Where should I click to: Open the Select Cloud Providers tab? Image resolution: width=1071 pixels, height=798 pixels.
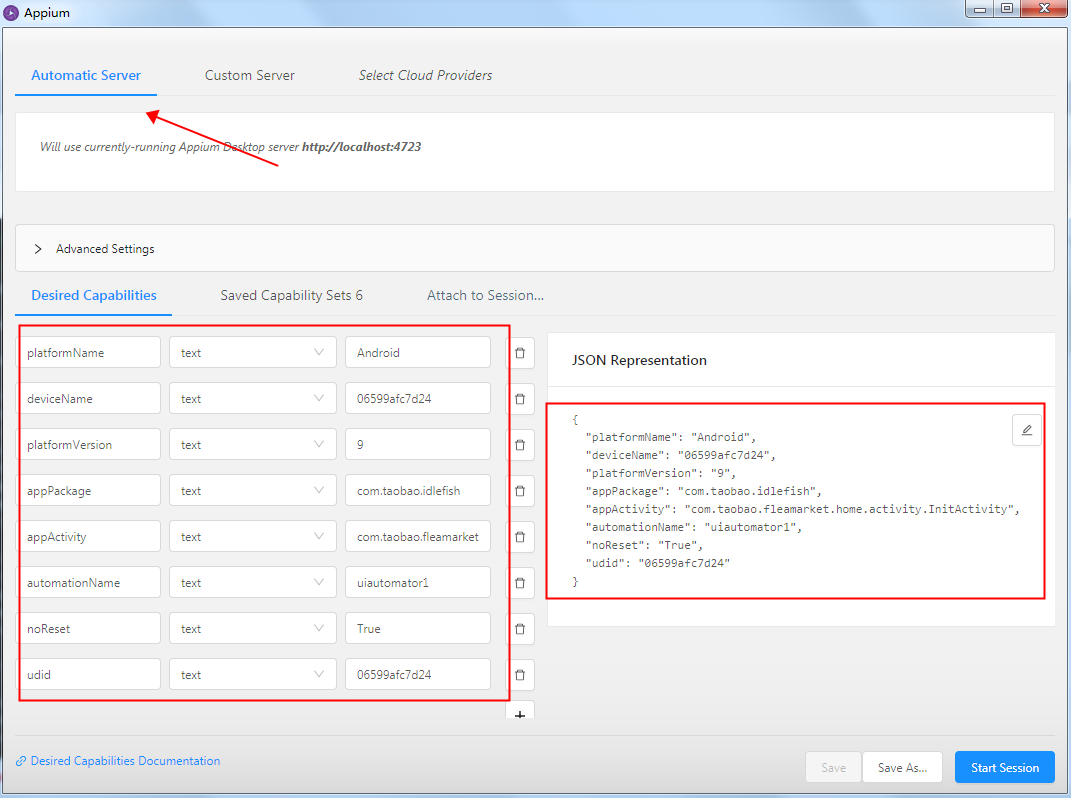[426, 75]
